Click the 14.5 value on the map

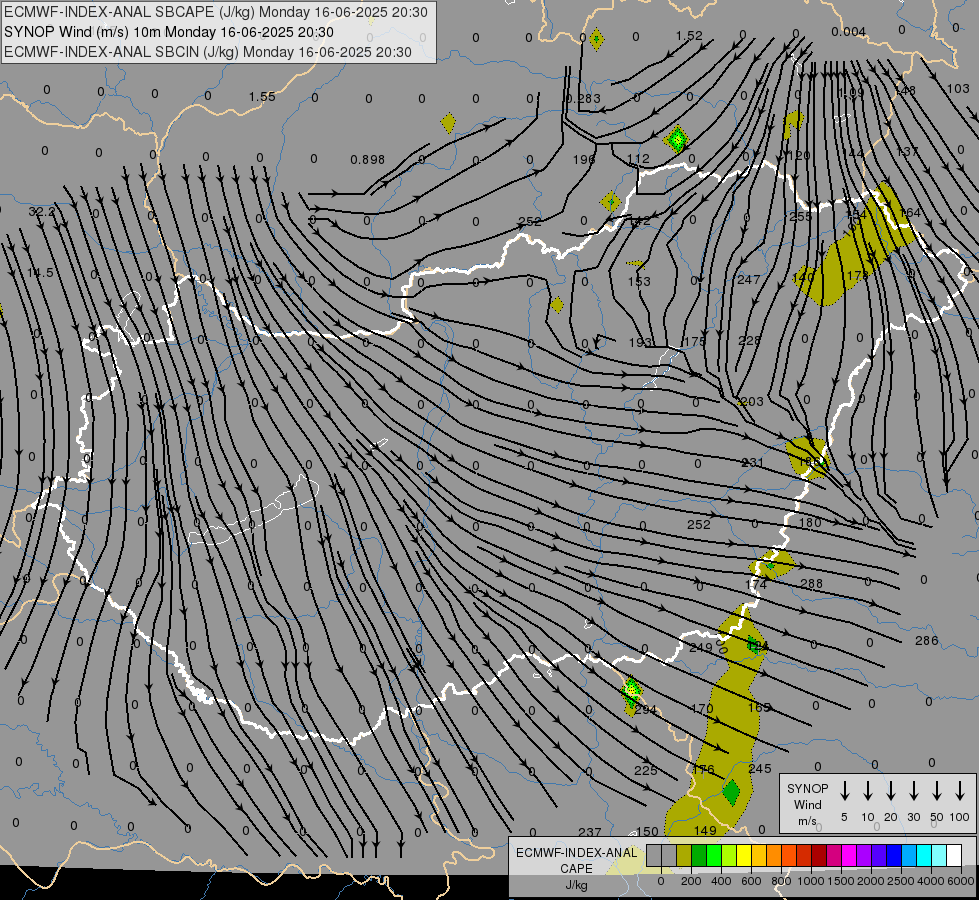(x=40, y=273)
